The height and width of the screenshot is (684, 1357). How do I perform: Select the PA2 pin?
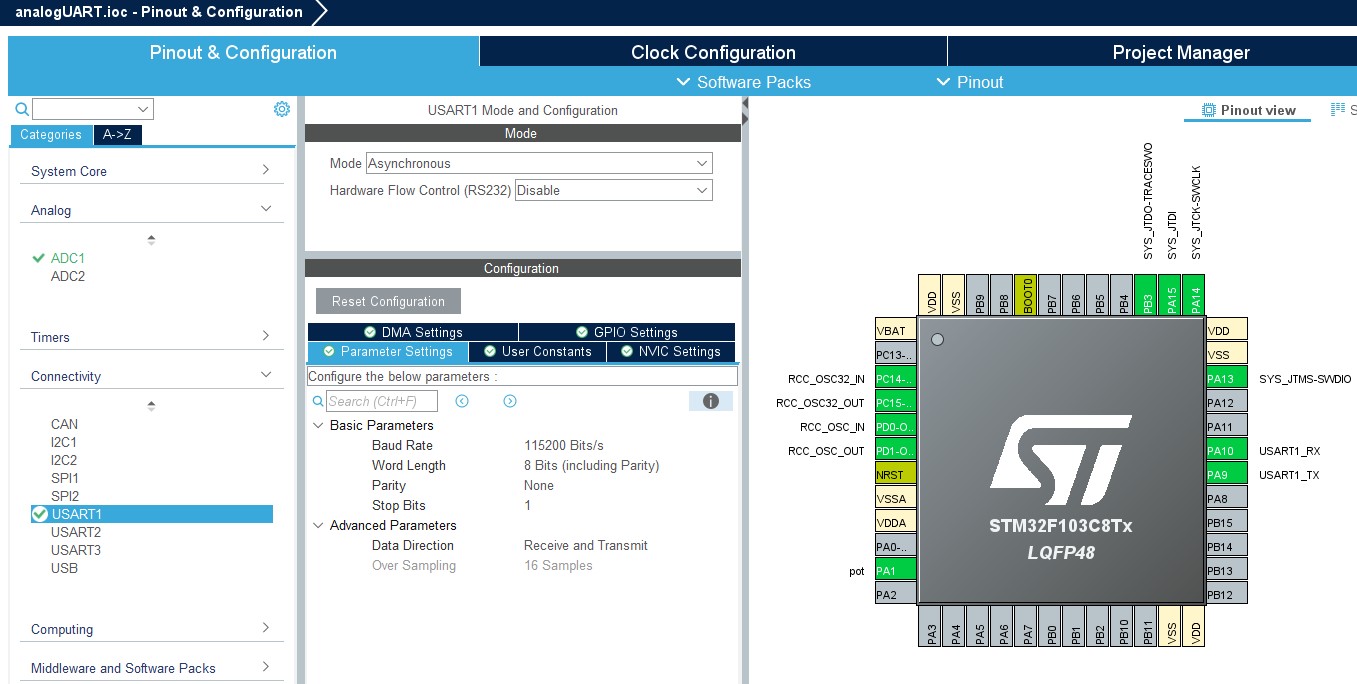[895, 594]
